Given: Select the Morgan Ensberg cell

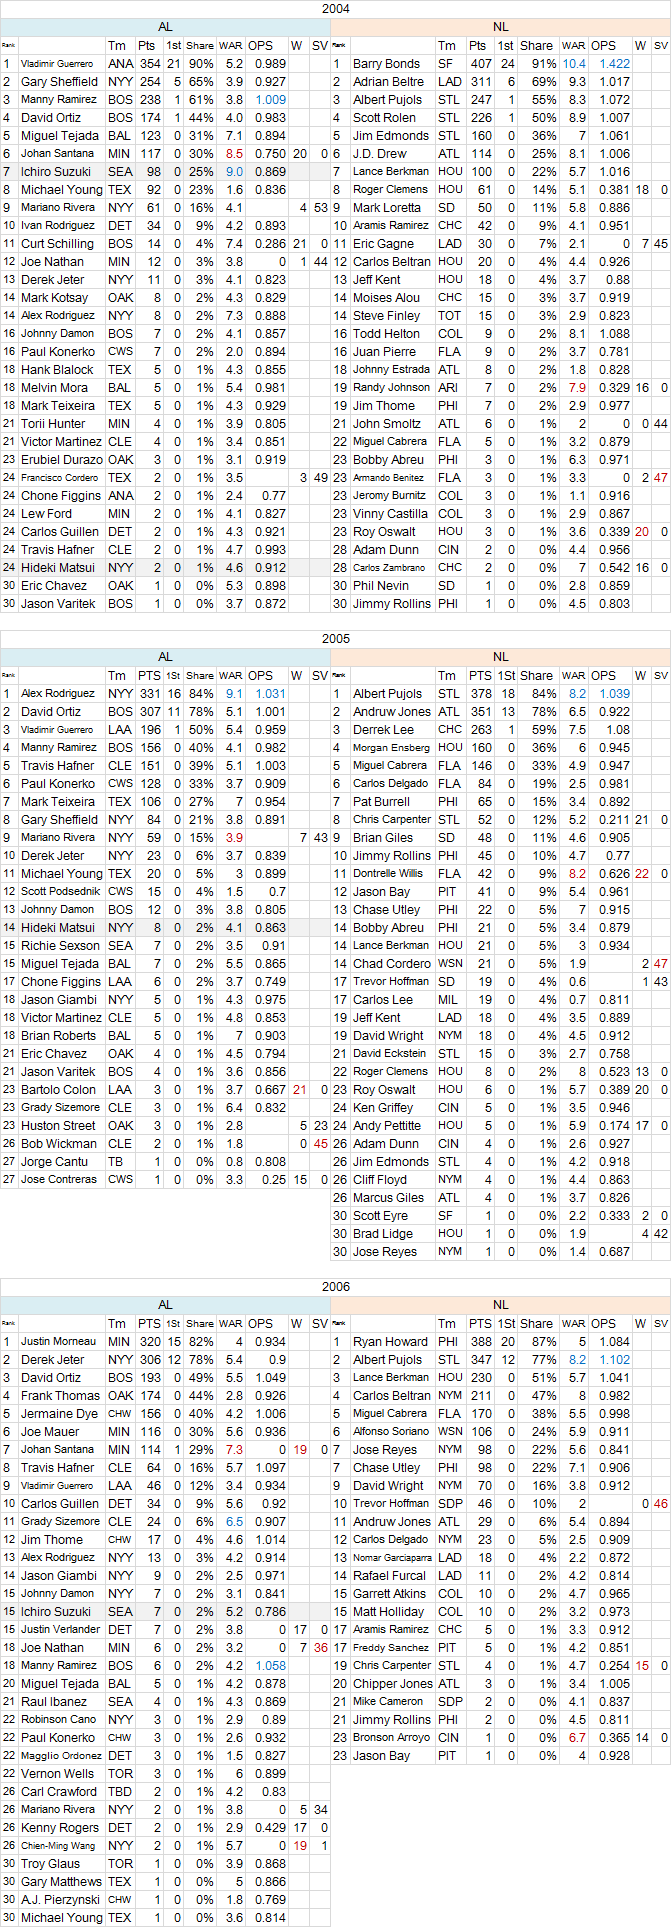Looking at the screenshot, I should tap(392, 748).
